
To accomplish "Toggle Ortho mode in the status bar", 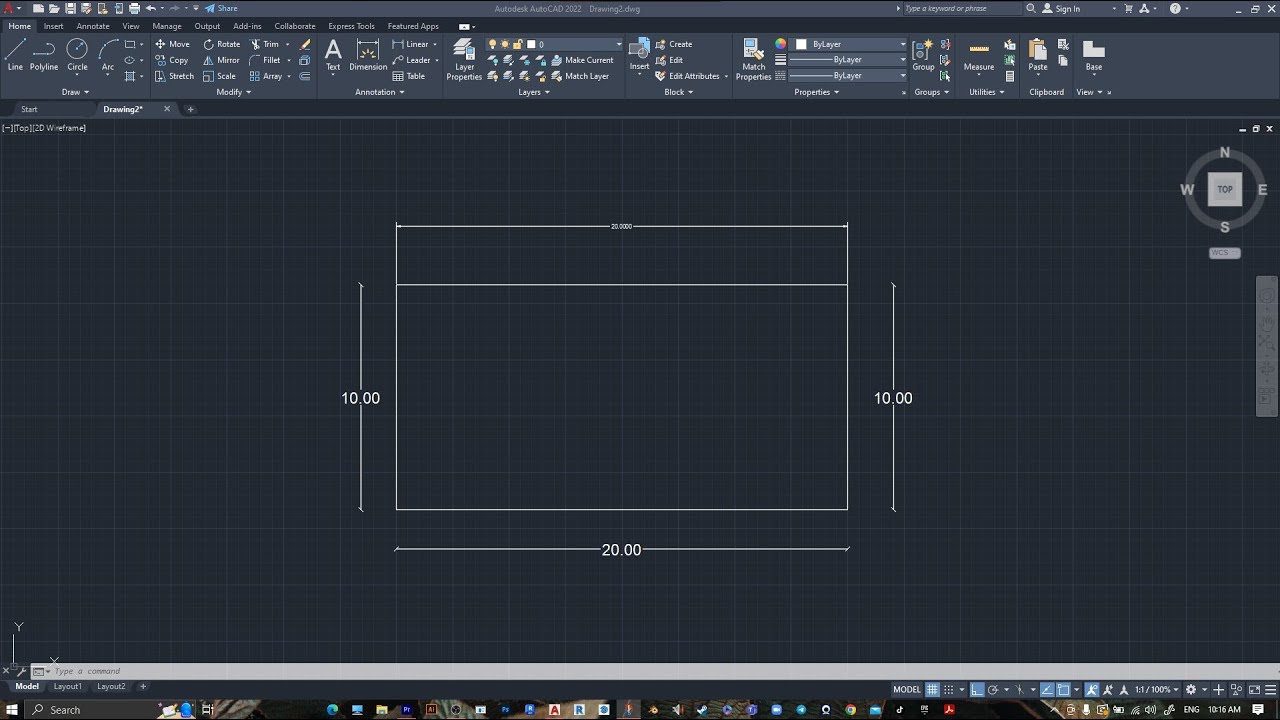I will [x=978, y=689].
